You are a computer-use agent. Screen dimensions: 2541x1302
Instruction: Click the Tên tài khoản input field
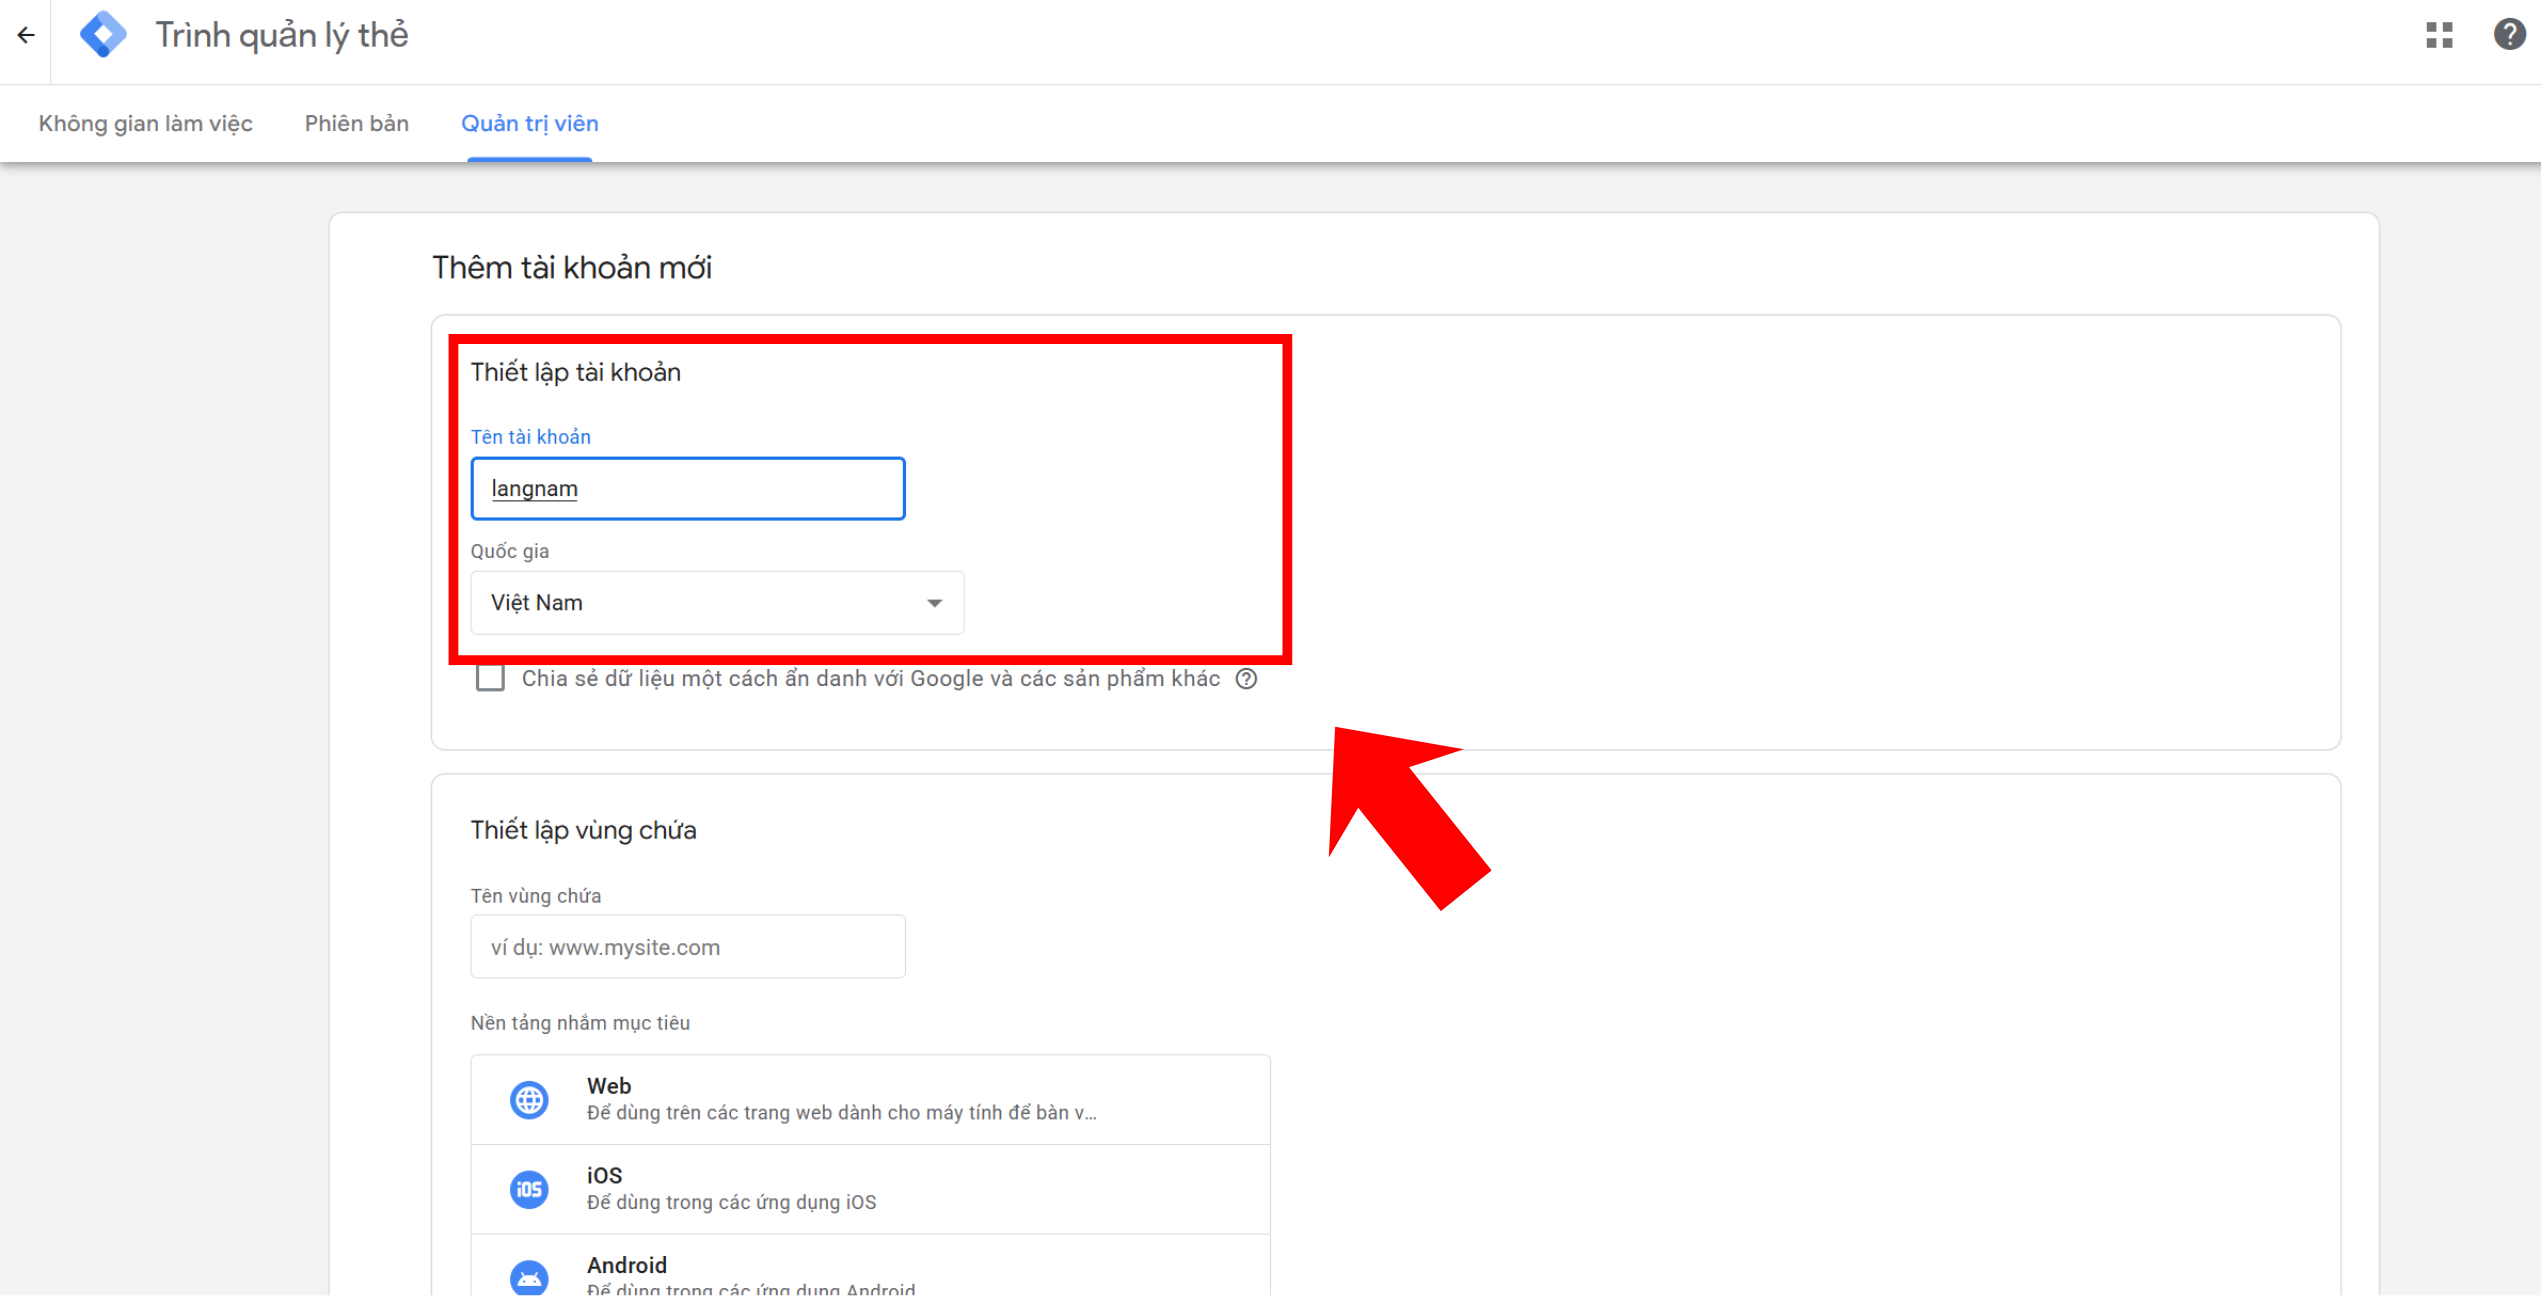click(688, 489)
